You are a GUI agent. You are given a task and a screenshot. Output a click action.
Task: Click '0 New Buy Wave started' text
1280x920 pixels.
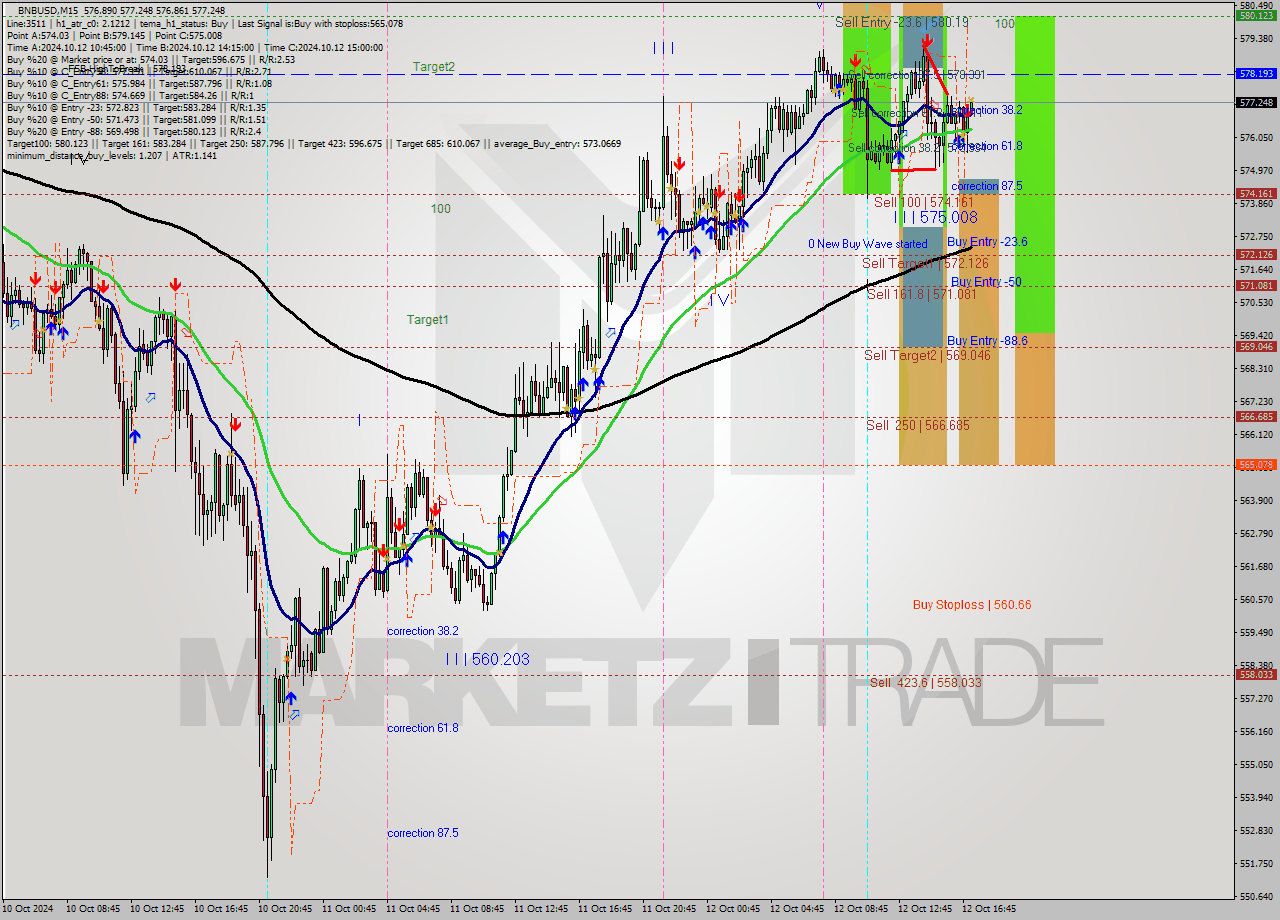click(868, 244)
